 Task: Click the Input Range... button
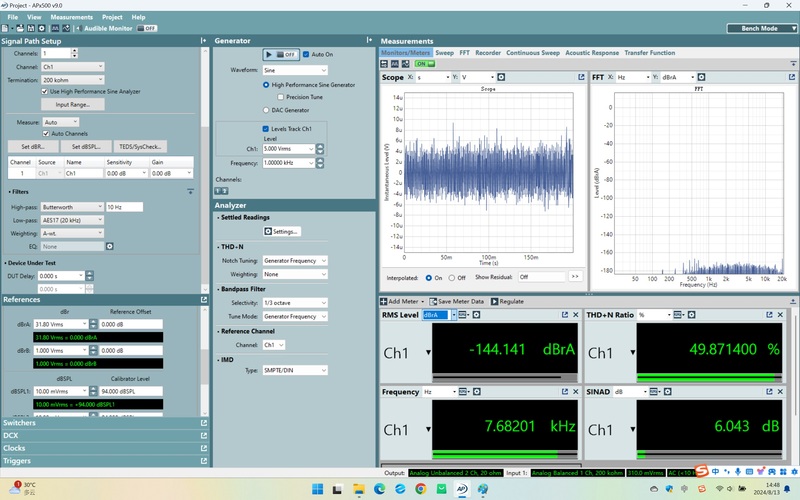72,104
